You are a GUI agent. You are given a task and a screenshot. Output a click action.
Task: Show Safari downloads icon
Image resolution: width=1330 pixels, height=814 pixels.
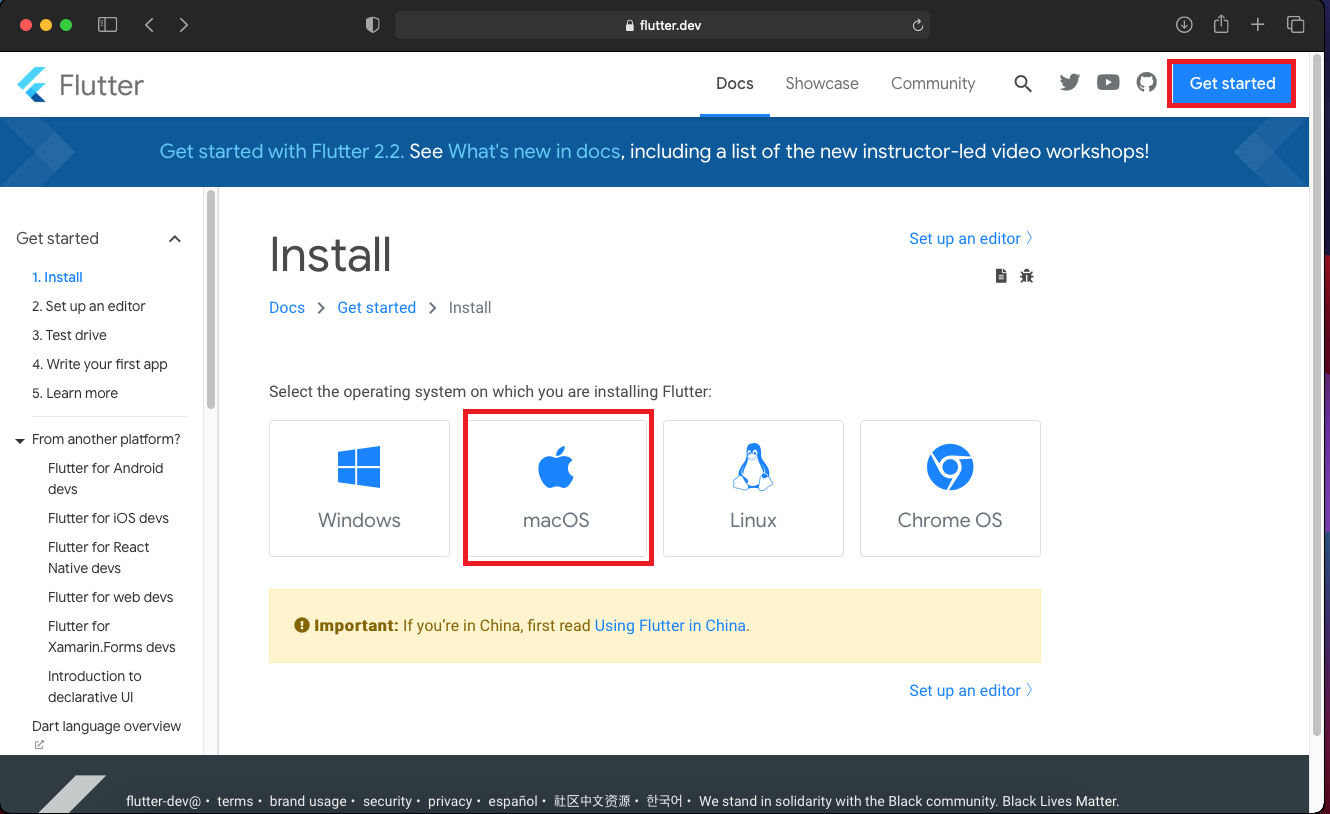[x=1184, y=25]
